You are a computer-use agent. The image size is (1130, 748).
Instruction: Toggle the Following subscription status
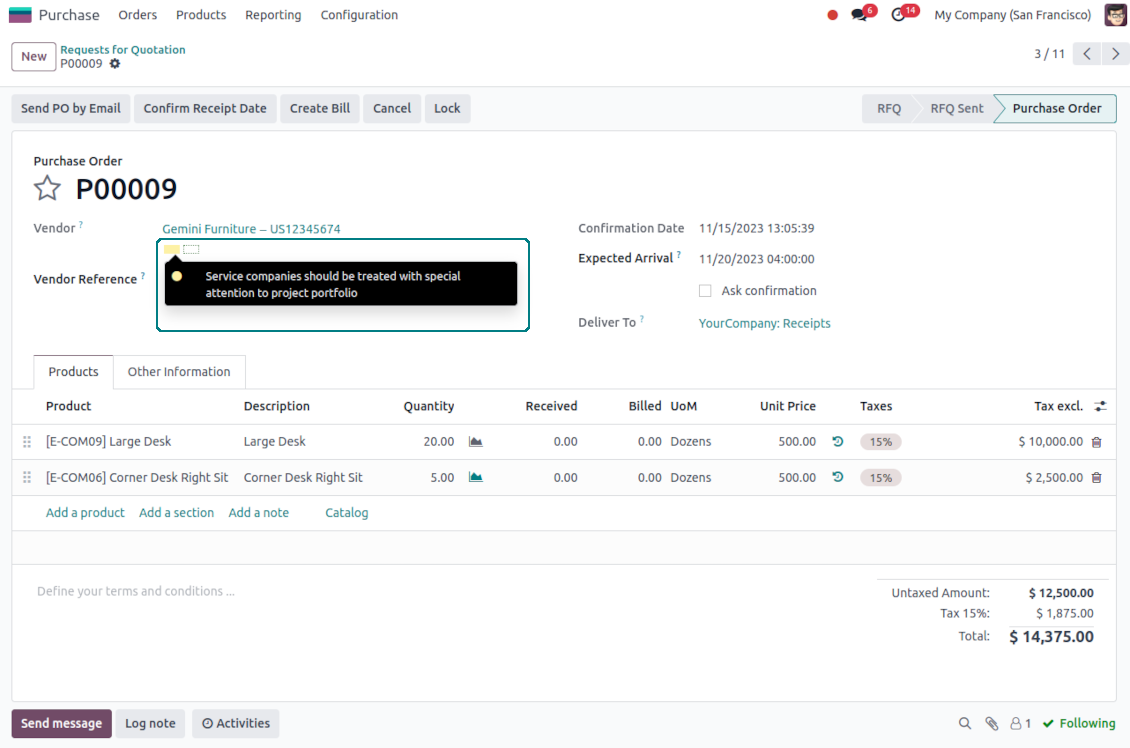point(1078,723)
